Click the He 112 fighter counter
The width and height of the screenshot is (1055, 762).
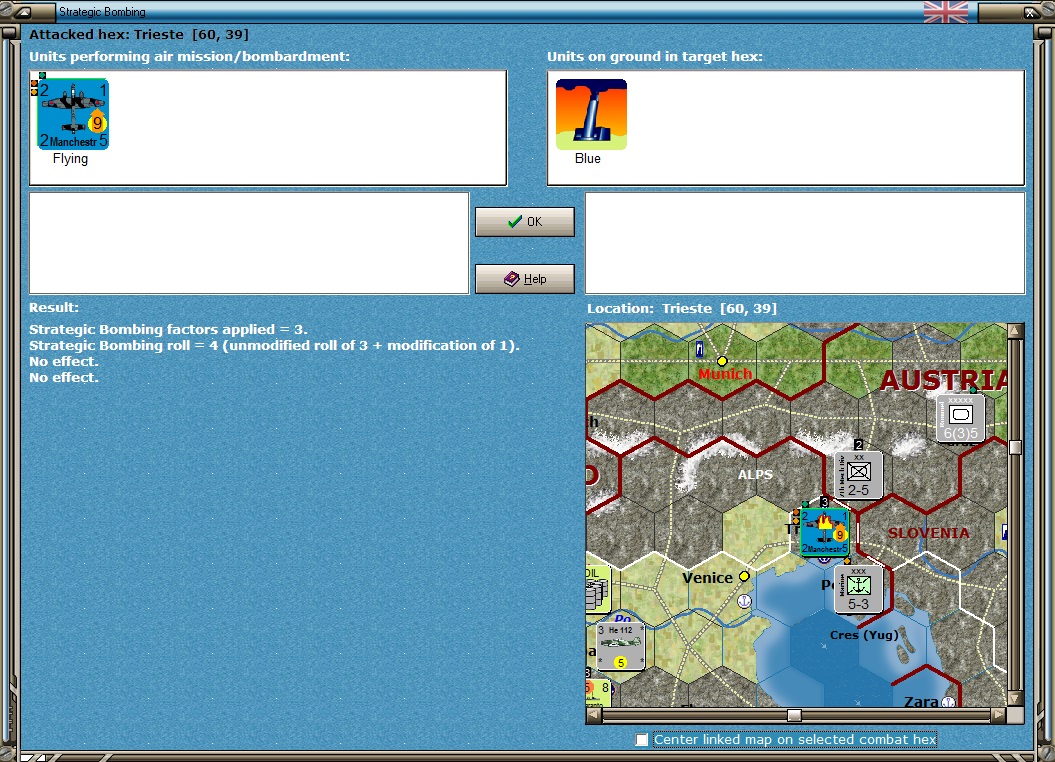click(x=620, y=646)
